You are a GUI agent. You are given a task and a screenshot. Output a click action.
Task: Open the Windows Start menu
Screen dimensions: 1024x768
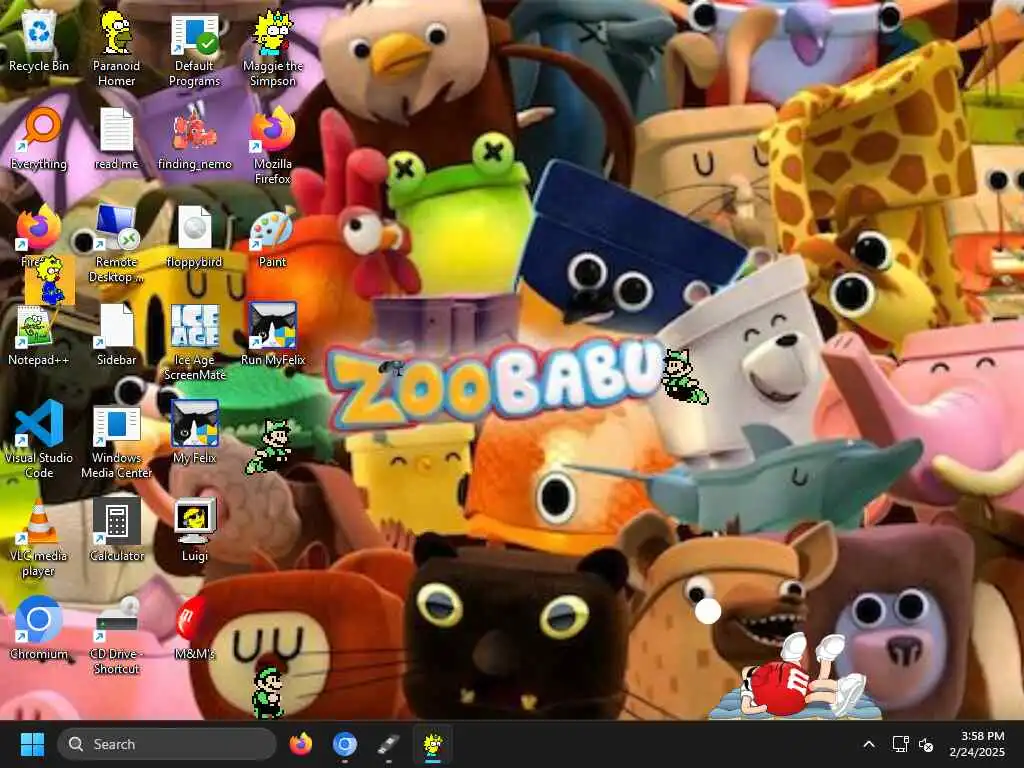[x=32, y=744]
